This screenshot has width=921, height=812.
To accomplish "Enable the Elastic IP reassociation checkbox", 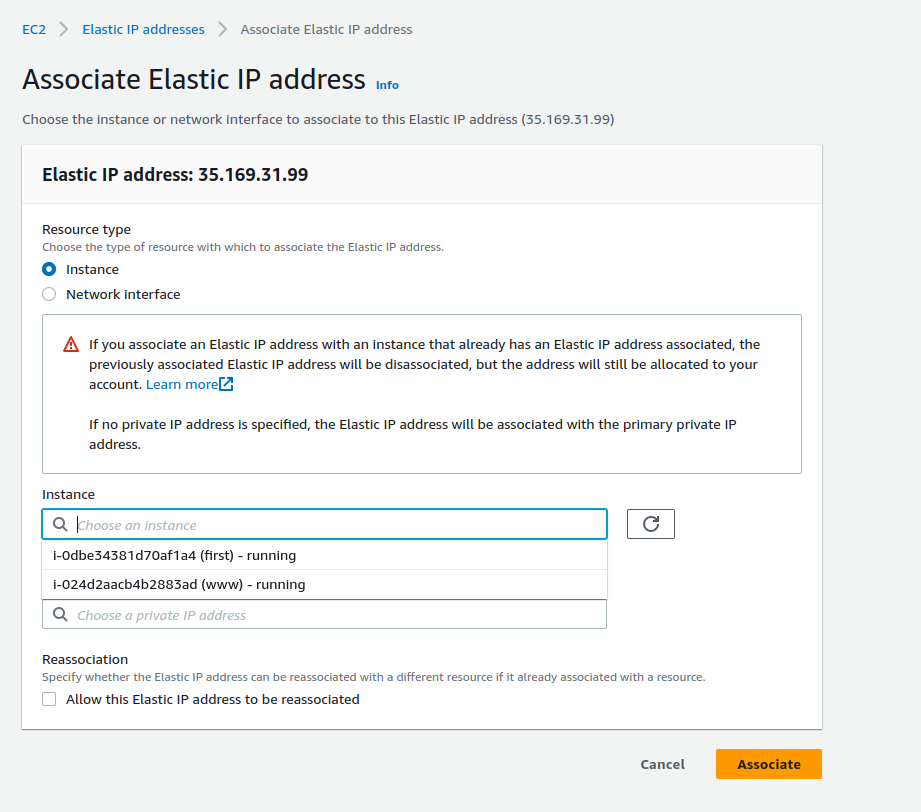I will [49, 699].
